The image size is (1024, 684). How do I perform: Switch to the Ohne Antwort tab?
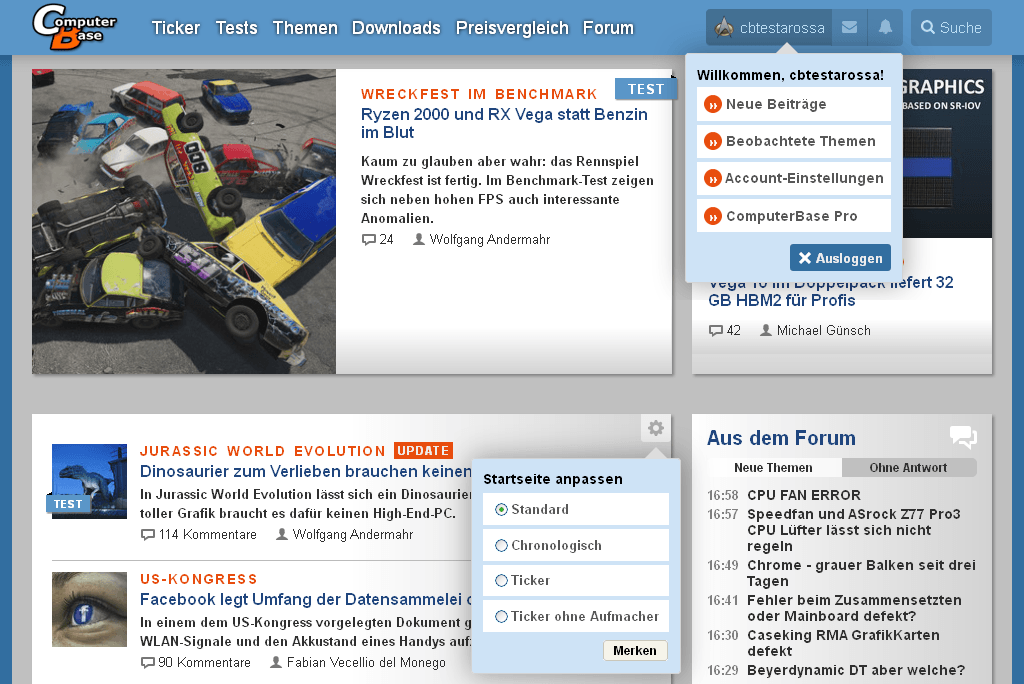[908, 468]
